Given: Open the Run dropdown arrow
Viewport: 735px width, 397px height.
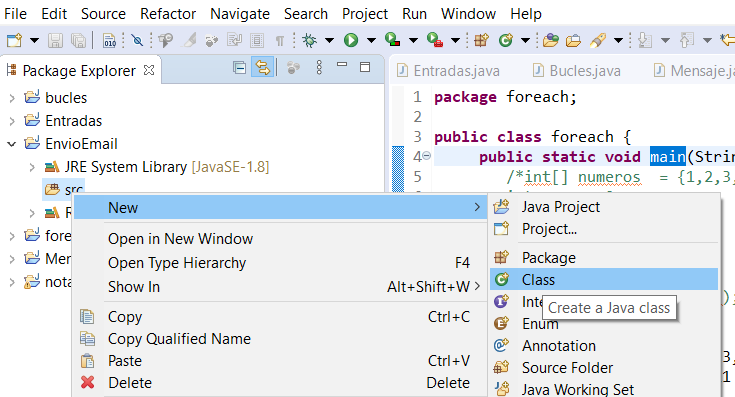Looking at the screenshot, I should [x=371, y=40].
